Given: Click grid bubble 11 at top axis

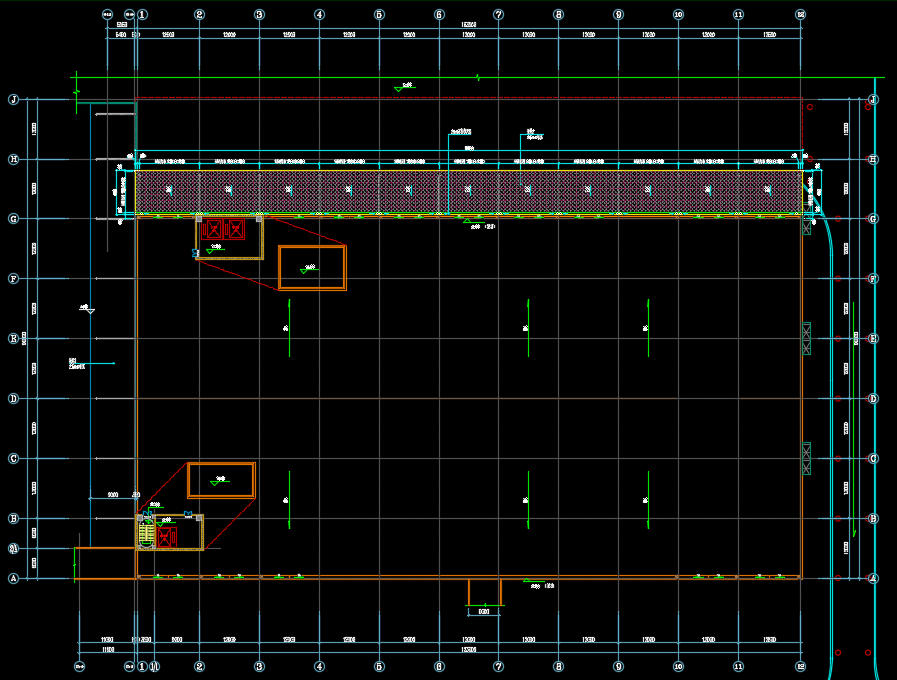Looking at the screenshot, I should [x=738, y=15].
